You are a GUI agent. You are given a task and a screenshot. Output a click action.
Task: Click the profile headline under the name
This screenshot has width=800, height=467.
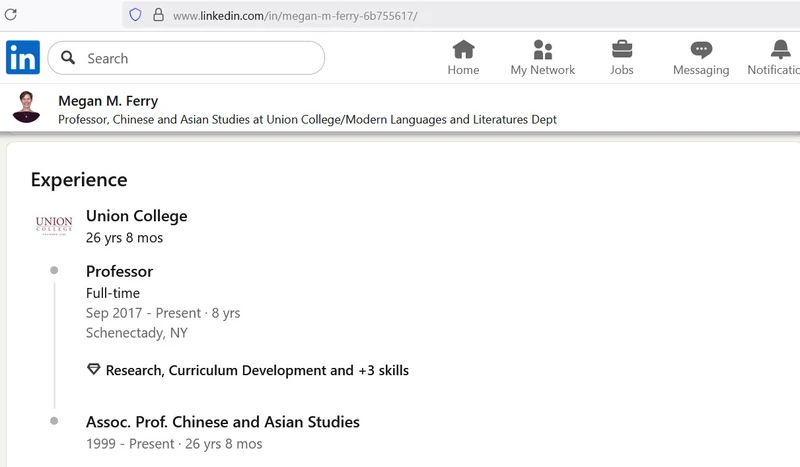coord(307,119)
